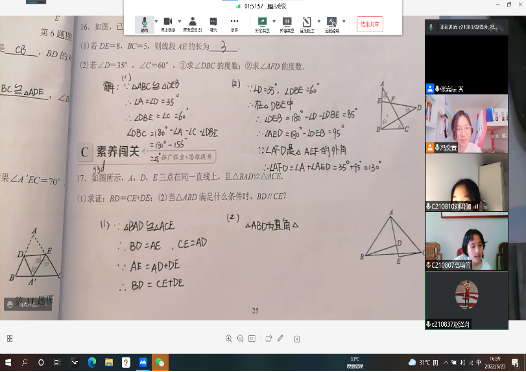This screenshot has height=372, width=526.
Task: Open Microsoft Edge from the taskbar
Action: click(92, 363)
